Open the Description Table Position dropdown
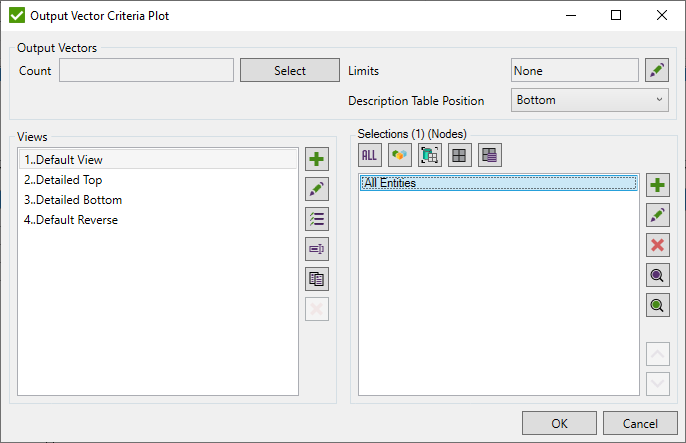 (589, 100)
